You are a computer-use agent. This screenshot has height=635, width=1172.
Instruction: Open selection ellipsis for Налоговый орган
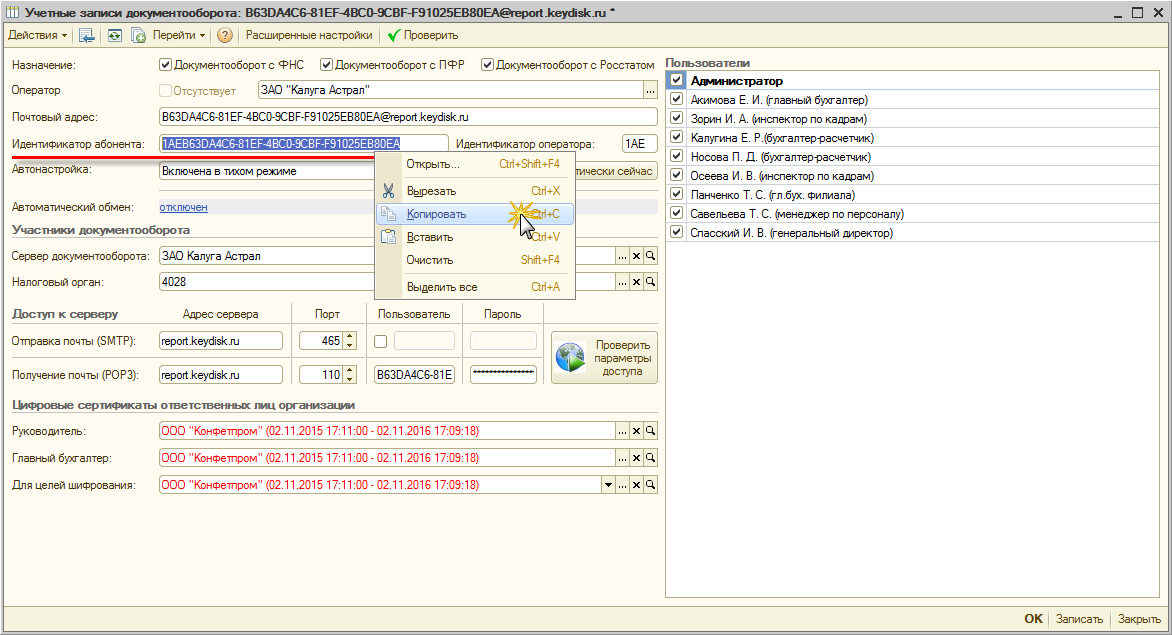coord(622,282)
